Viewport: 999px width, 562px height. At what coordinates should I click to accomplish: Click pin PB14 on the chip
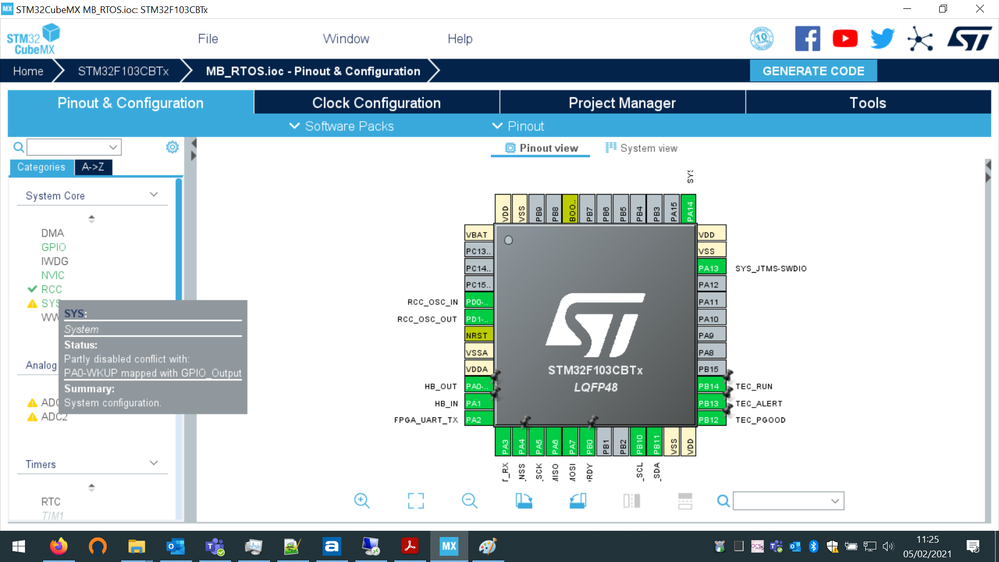[711, 386]
